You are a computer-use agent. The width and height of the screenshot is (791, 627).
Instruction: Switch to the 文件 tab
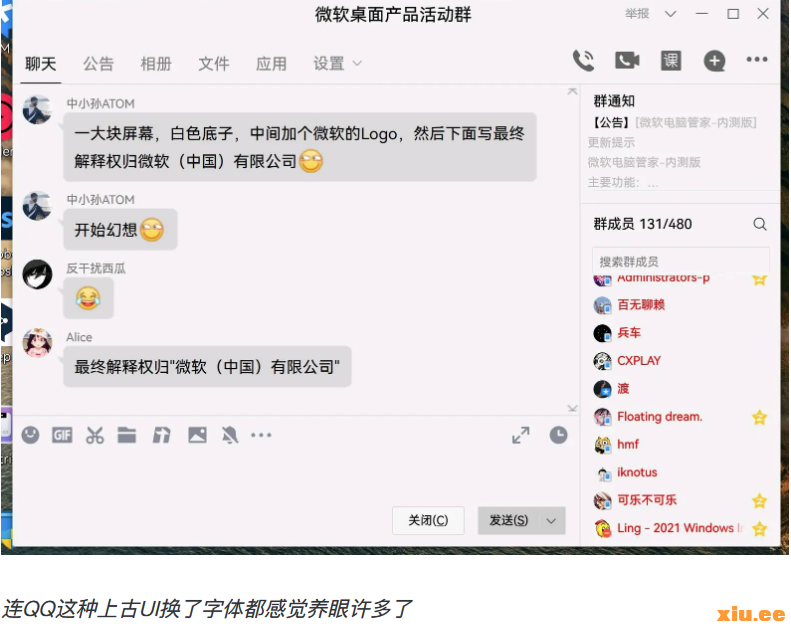[213, 64]
